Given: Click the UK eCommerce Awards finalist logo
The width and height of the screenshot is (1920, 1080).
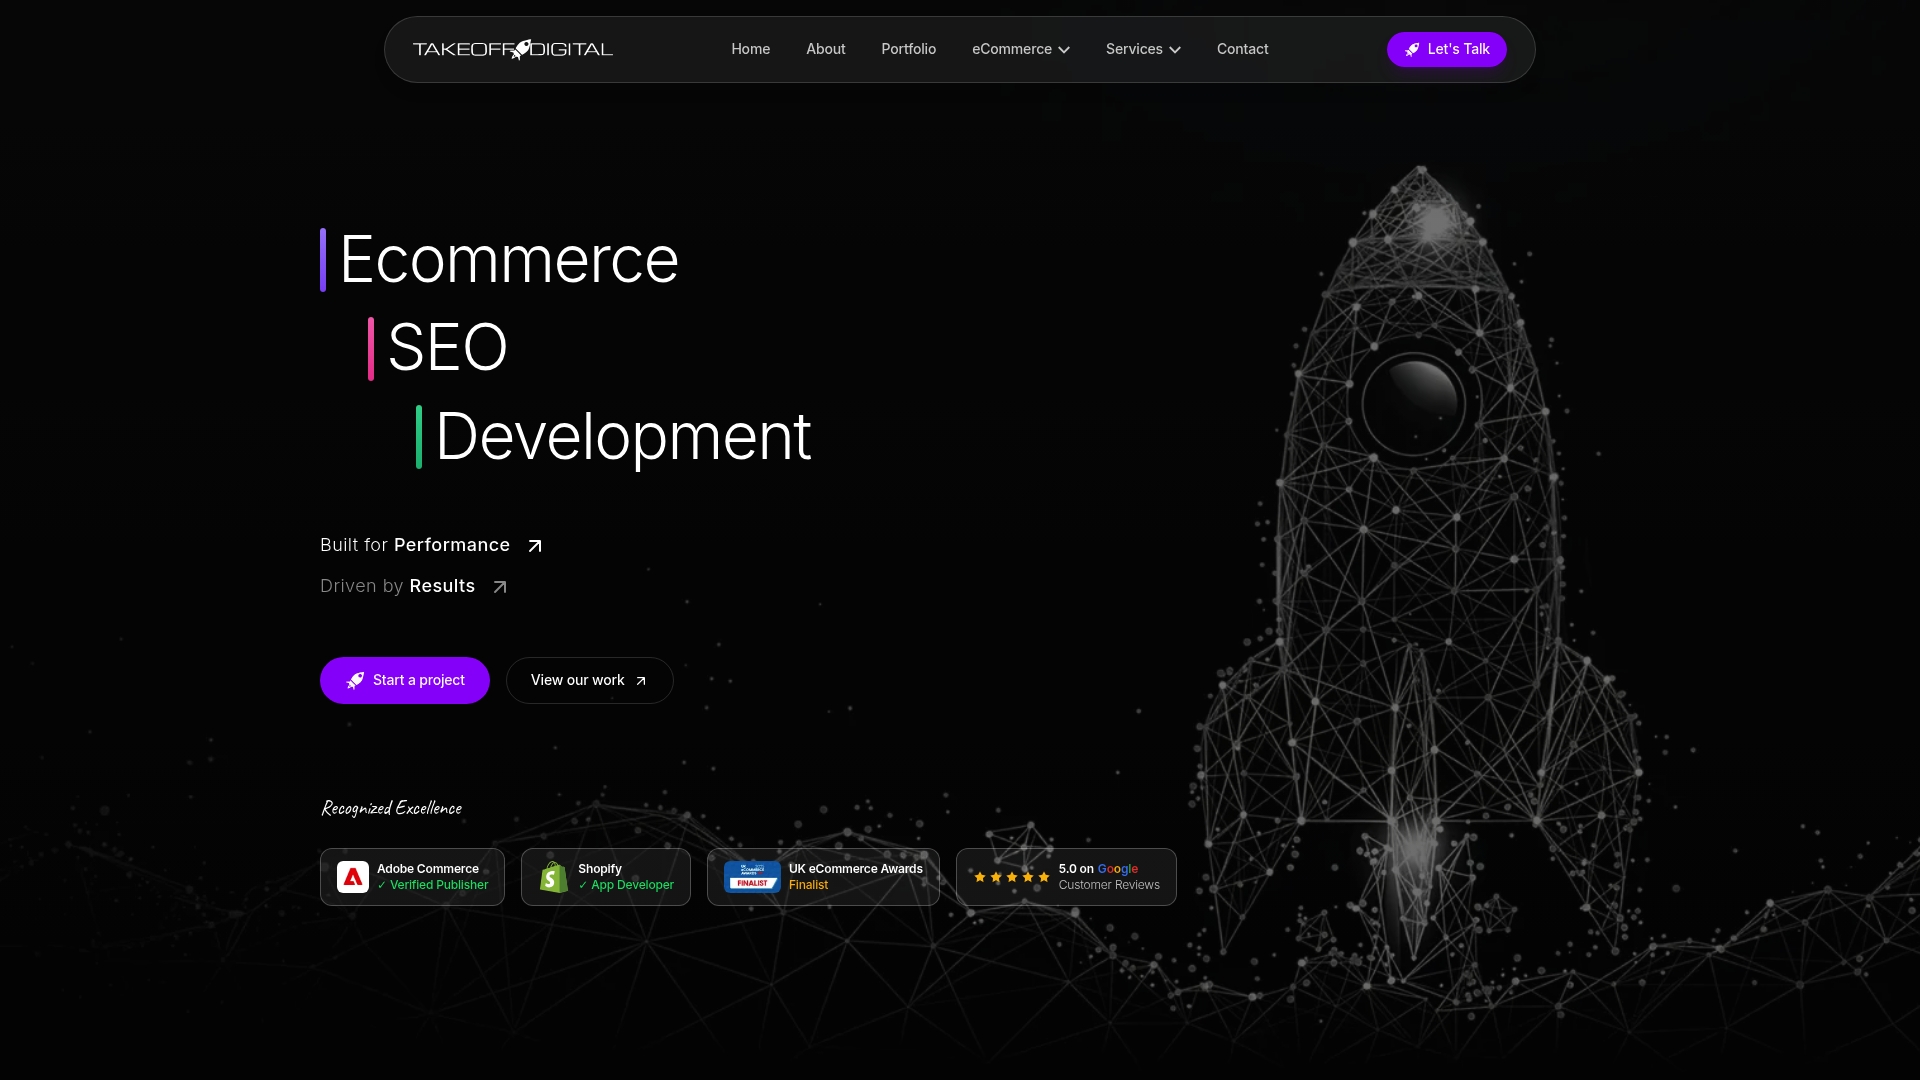Looking at the screenshot, I should 752,877.
